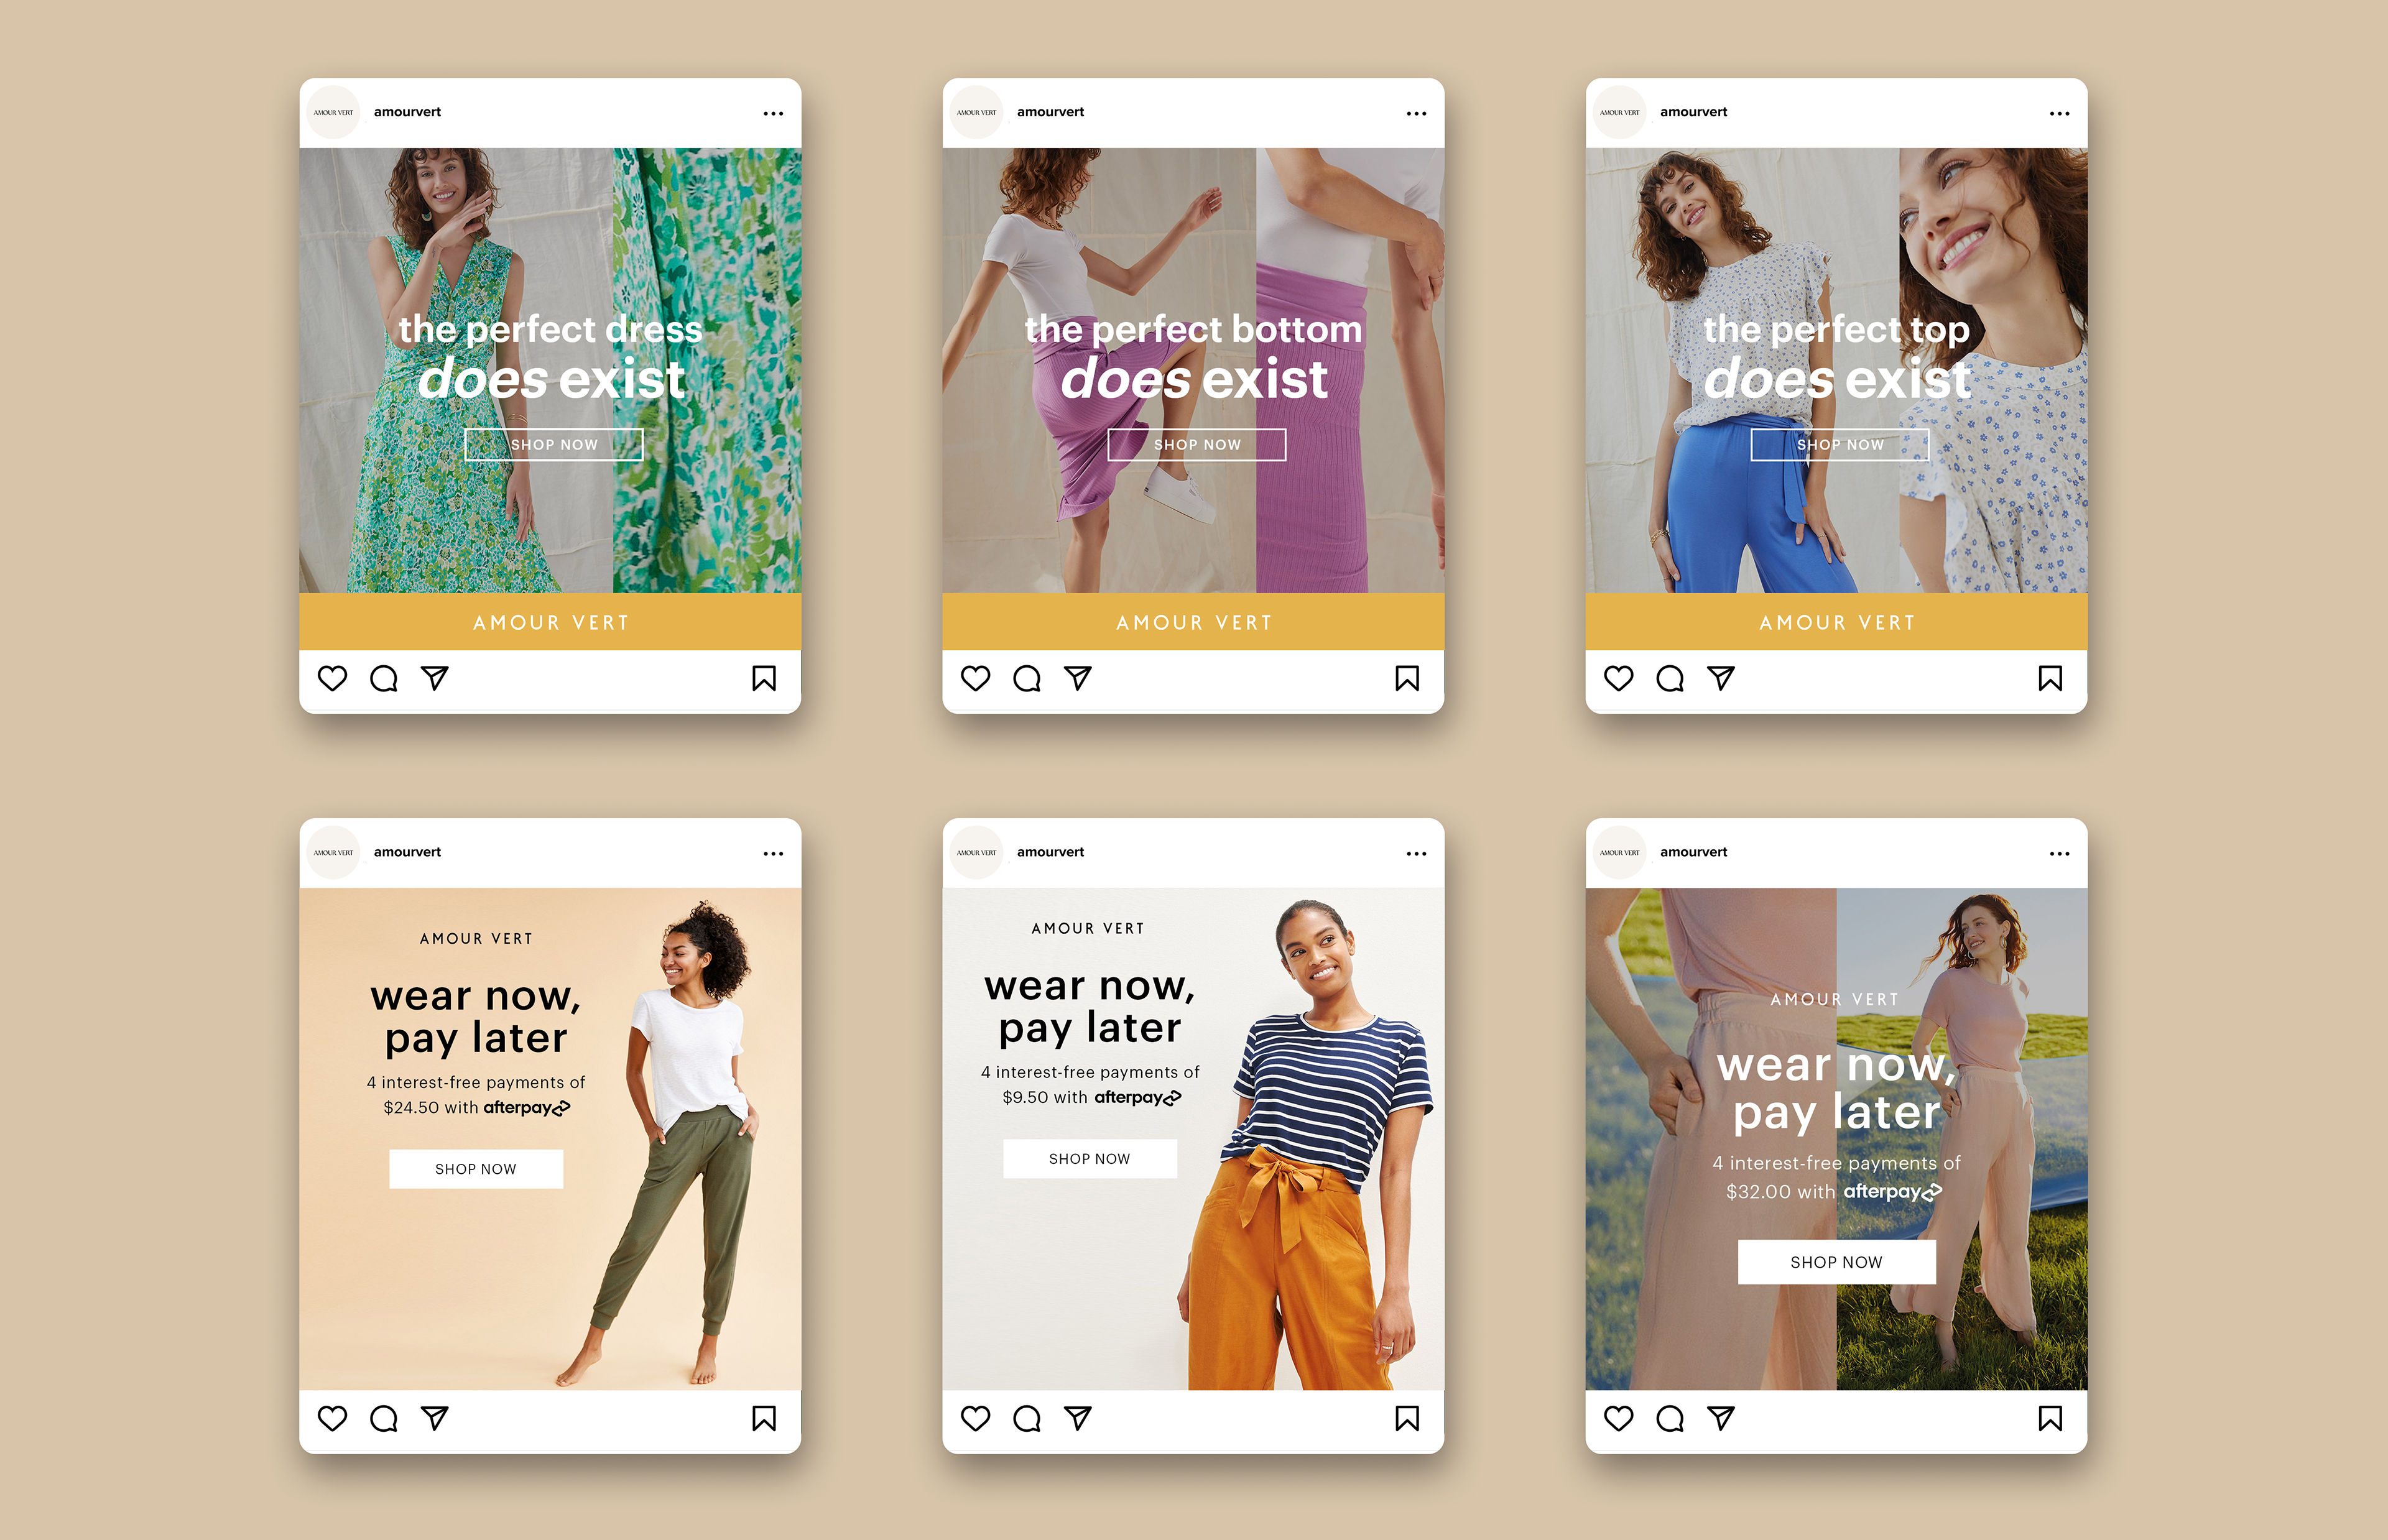Bookmark the green dress post

pyautogui.click(x=764, y=679)
